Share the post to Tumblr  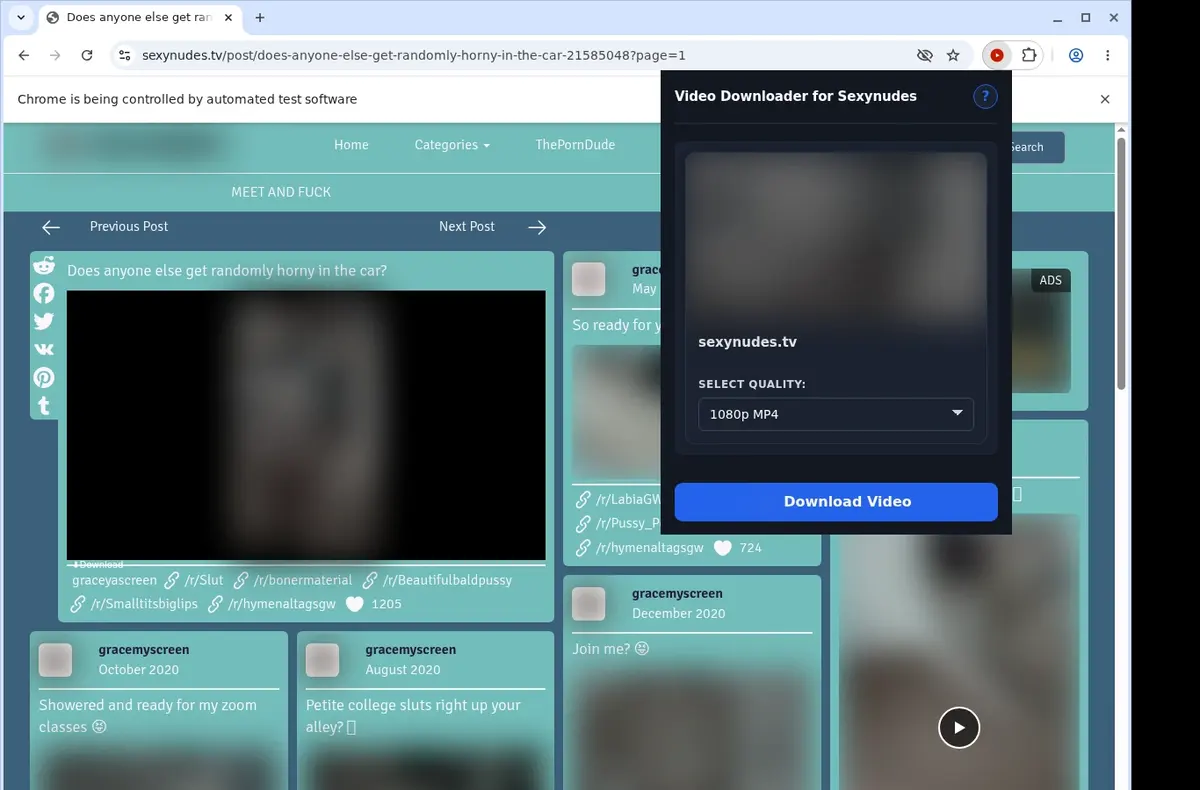point(44,405)
